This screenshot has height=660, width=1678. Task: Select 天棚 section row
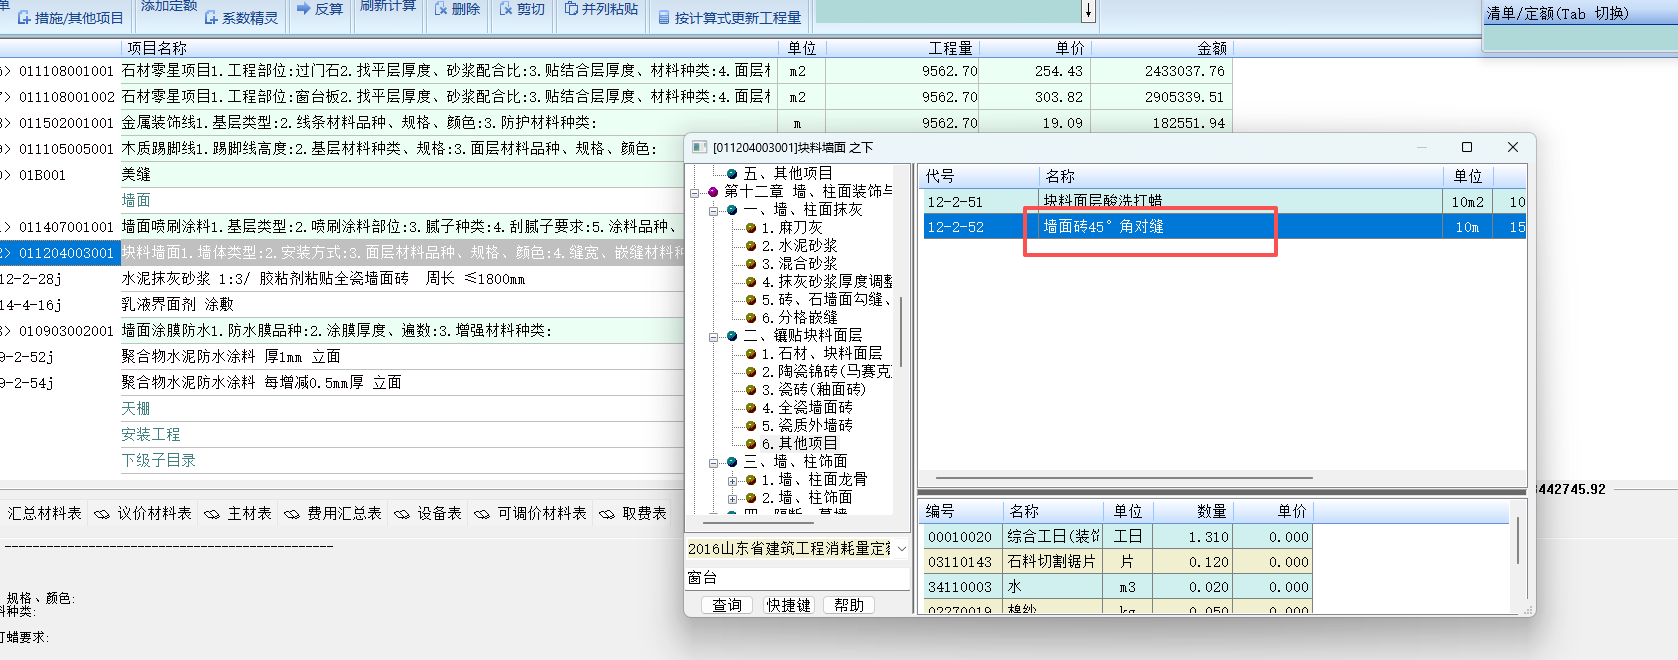click(136, 408)
